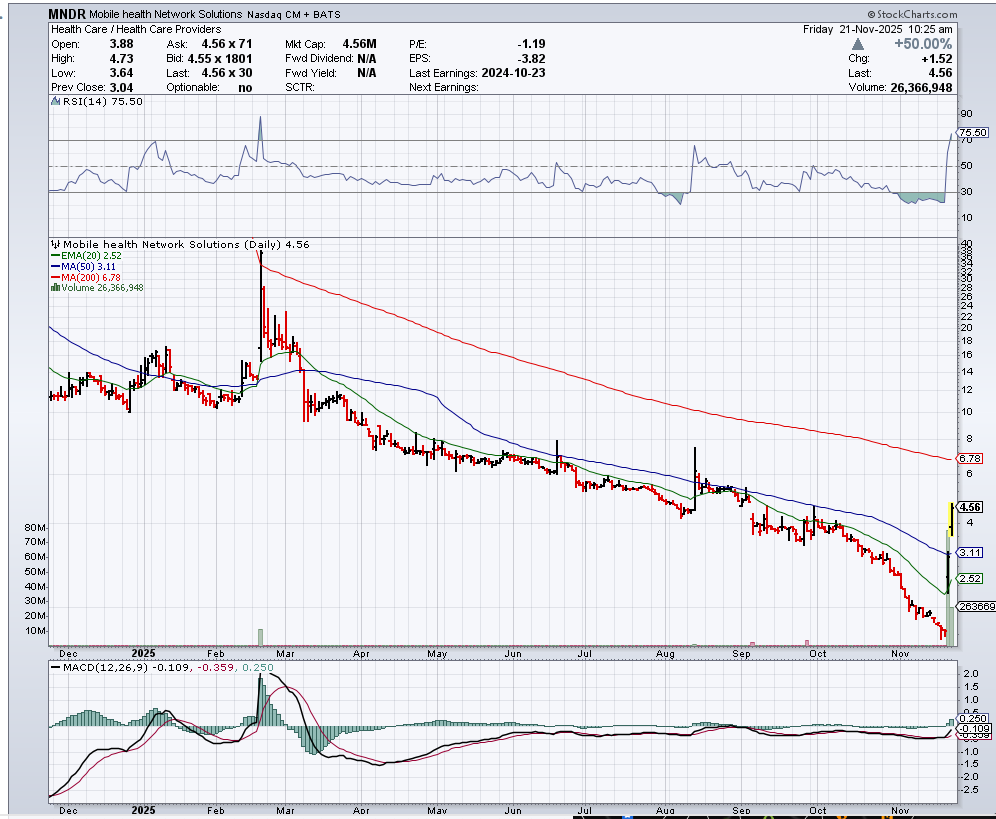Click the 3.11 MA(50) axis value tag
This screenshot has height=819, width=996.
[970, 552]
